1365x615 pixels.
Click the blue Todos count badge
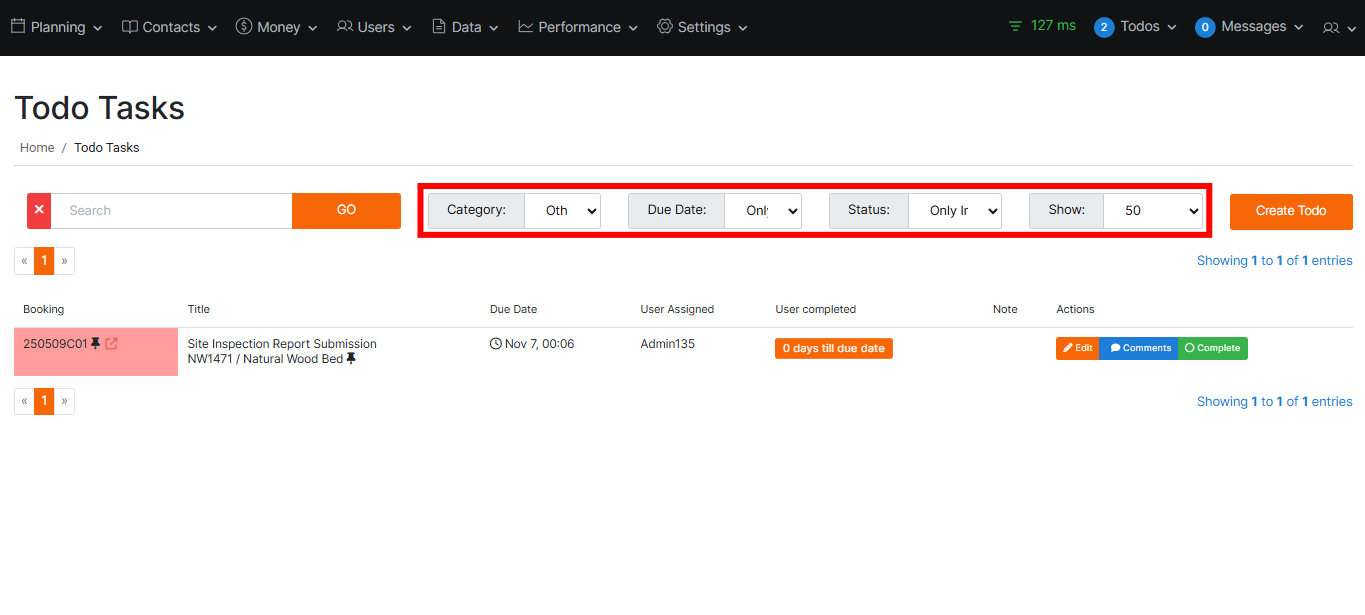click(1104, 27)
